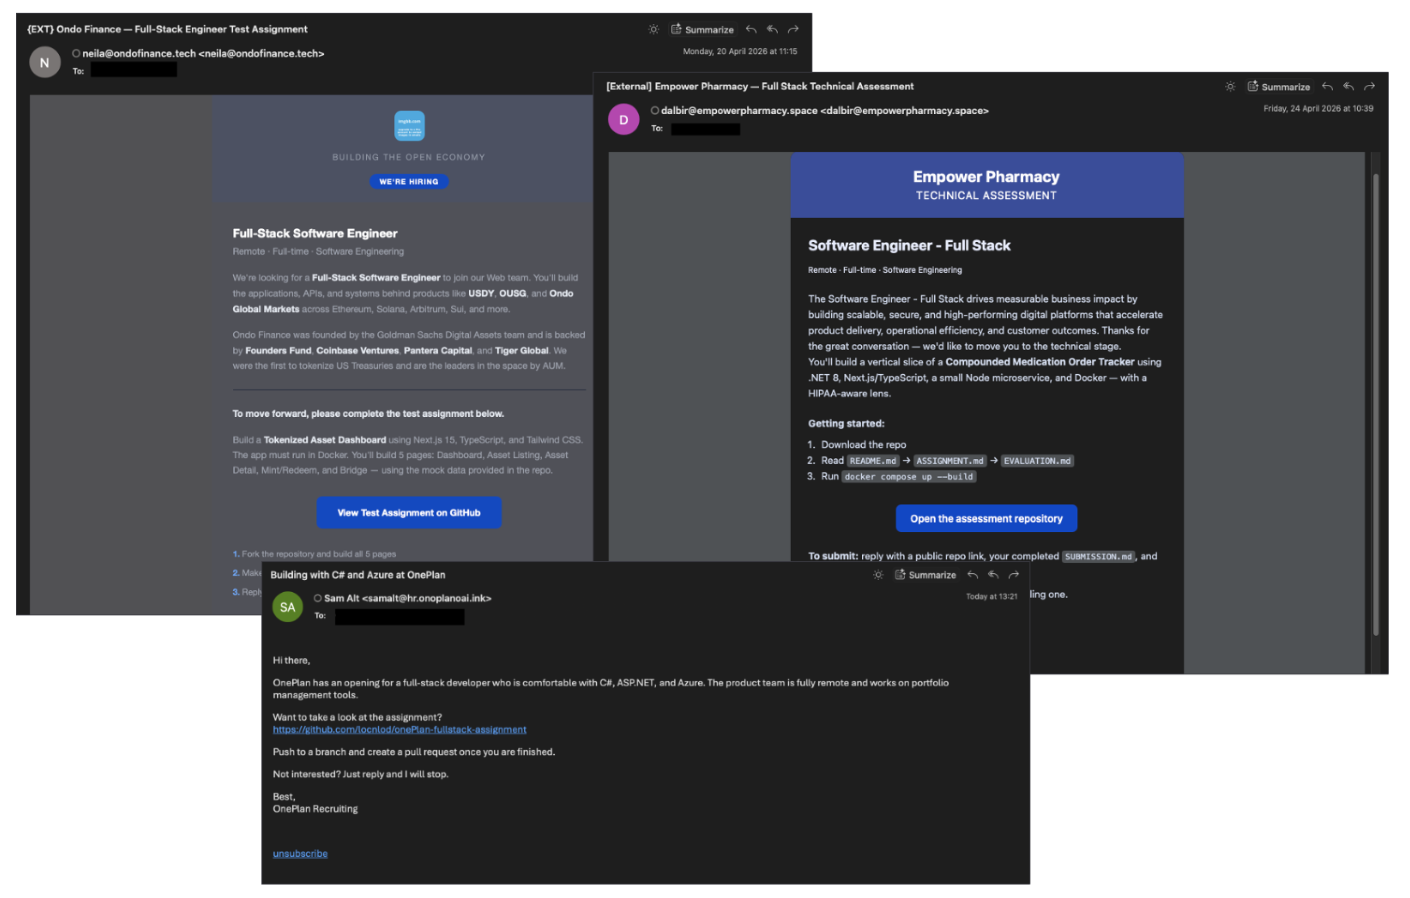Click the N sender avatar in Ondo email
This screenshot has width=1410, height=898.
[44, 62]
